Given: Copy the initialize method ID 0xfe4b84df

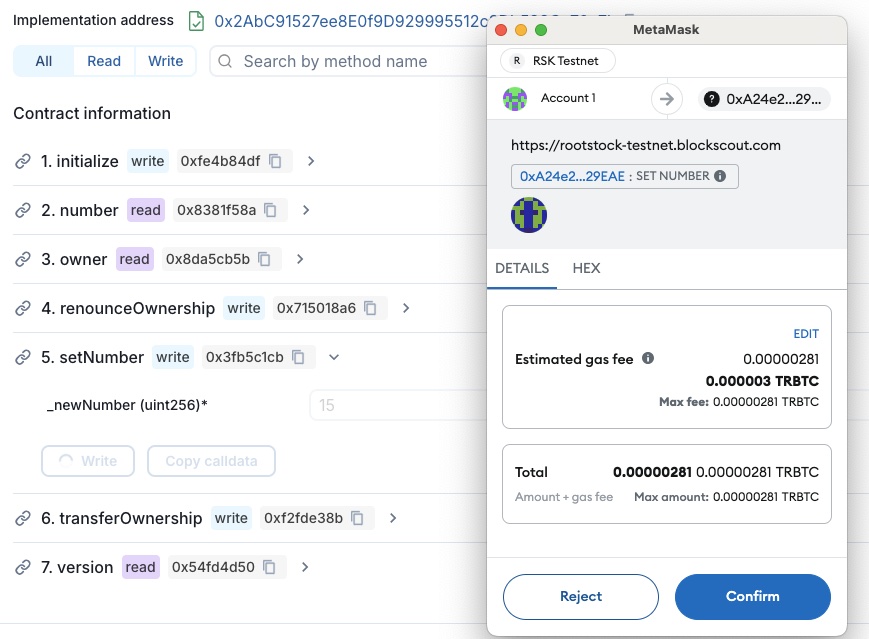Looking at the screenshot, I should [x=276, y=161].
